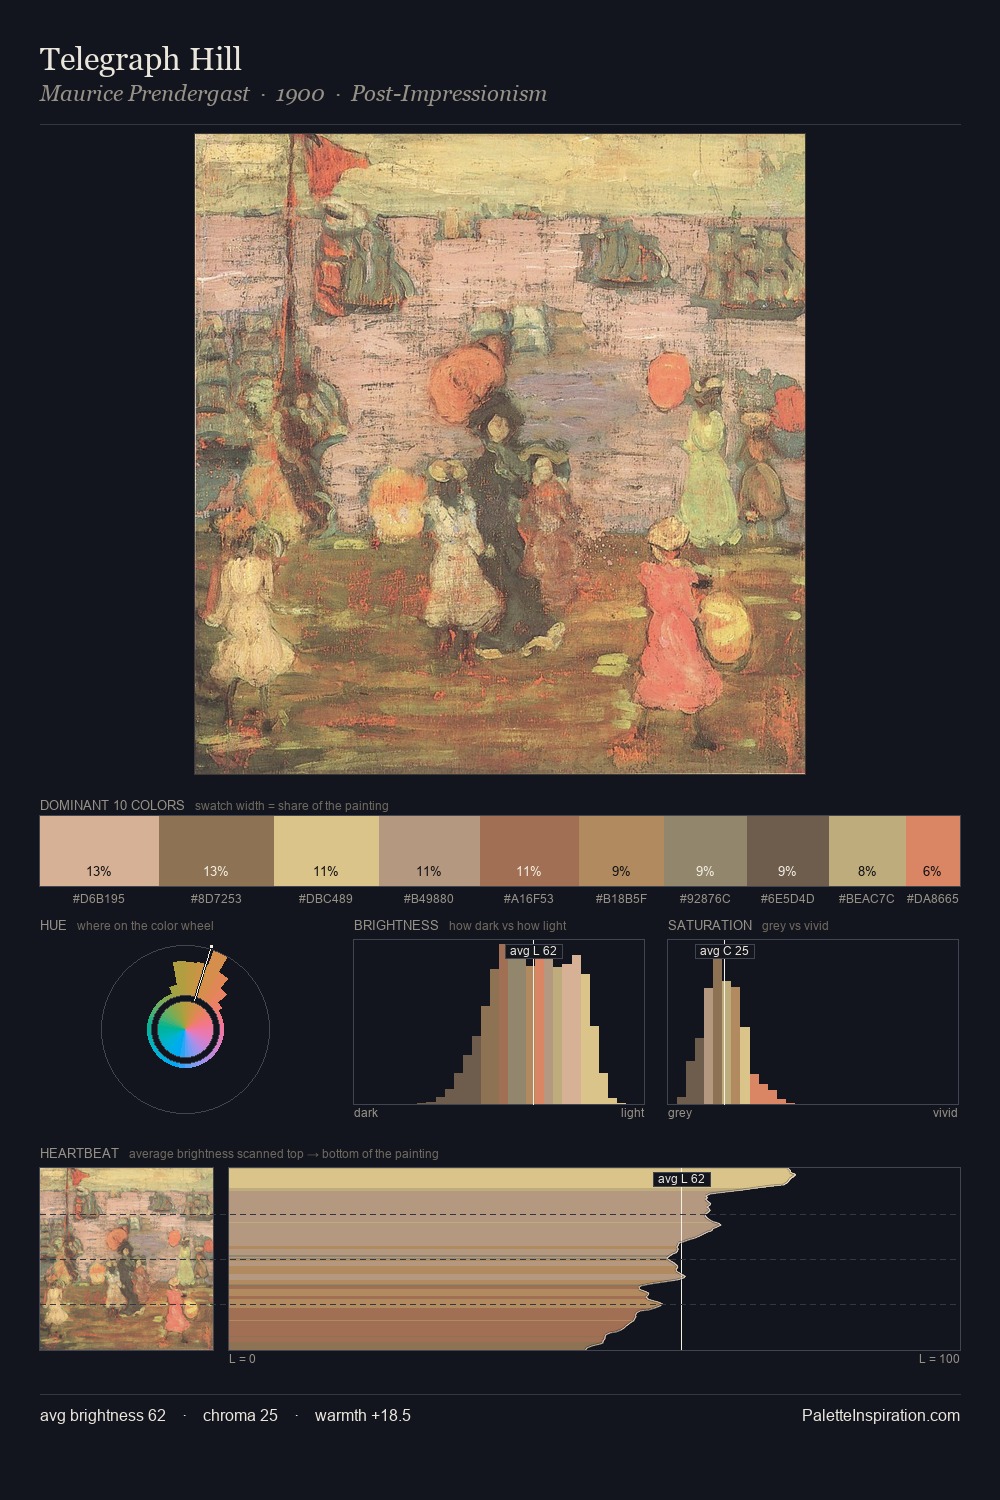Click the 'L = 100' axis label
This screenshot has width=1000, height=1500.
[x=939, y=1359]
